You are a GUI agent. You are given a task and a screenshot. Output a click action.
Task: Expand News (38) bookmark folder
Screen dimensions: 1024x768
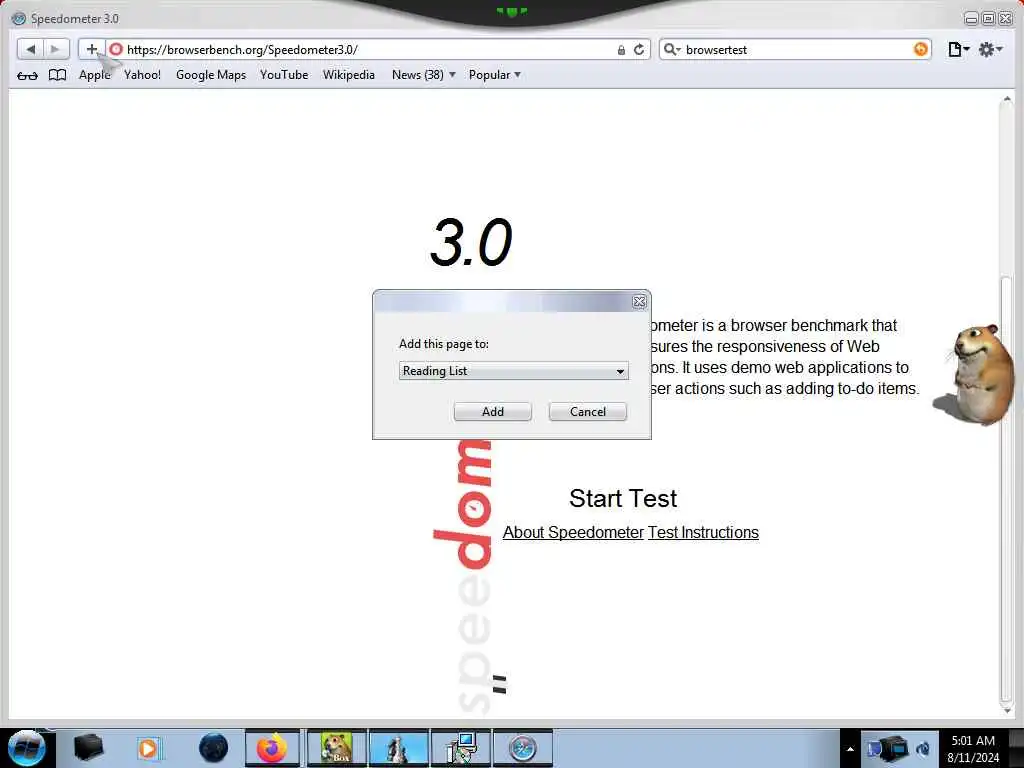click(423, 75)
